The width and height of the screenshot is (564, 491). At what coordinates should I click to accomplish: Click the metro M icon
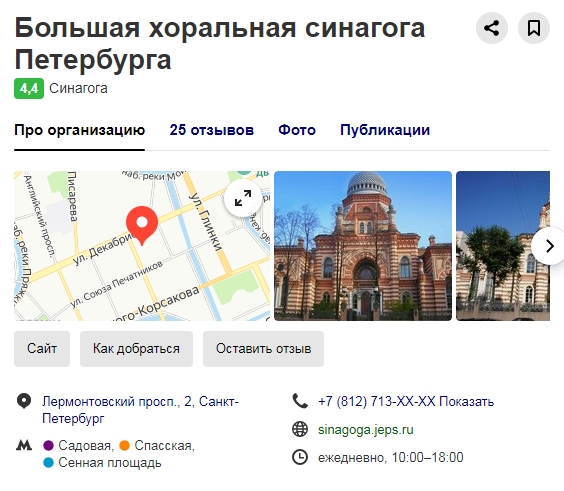click(24, 446)
